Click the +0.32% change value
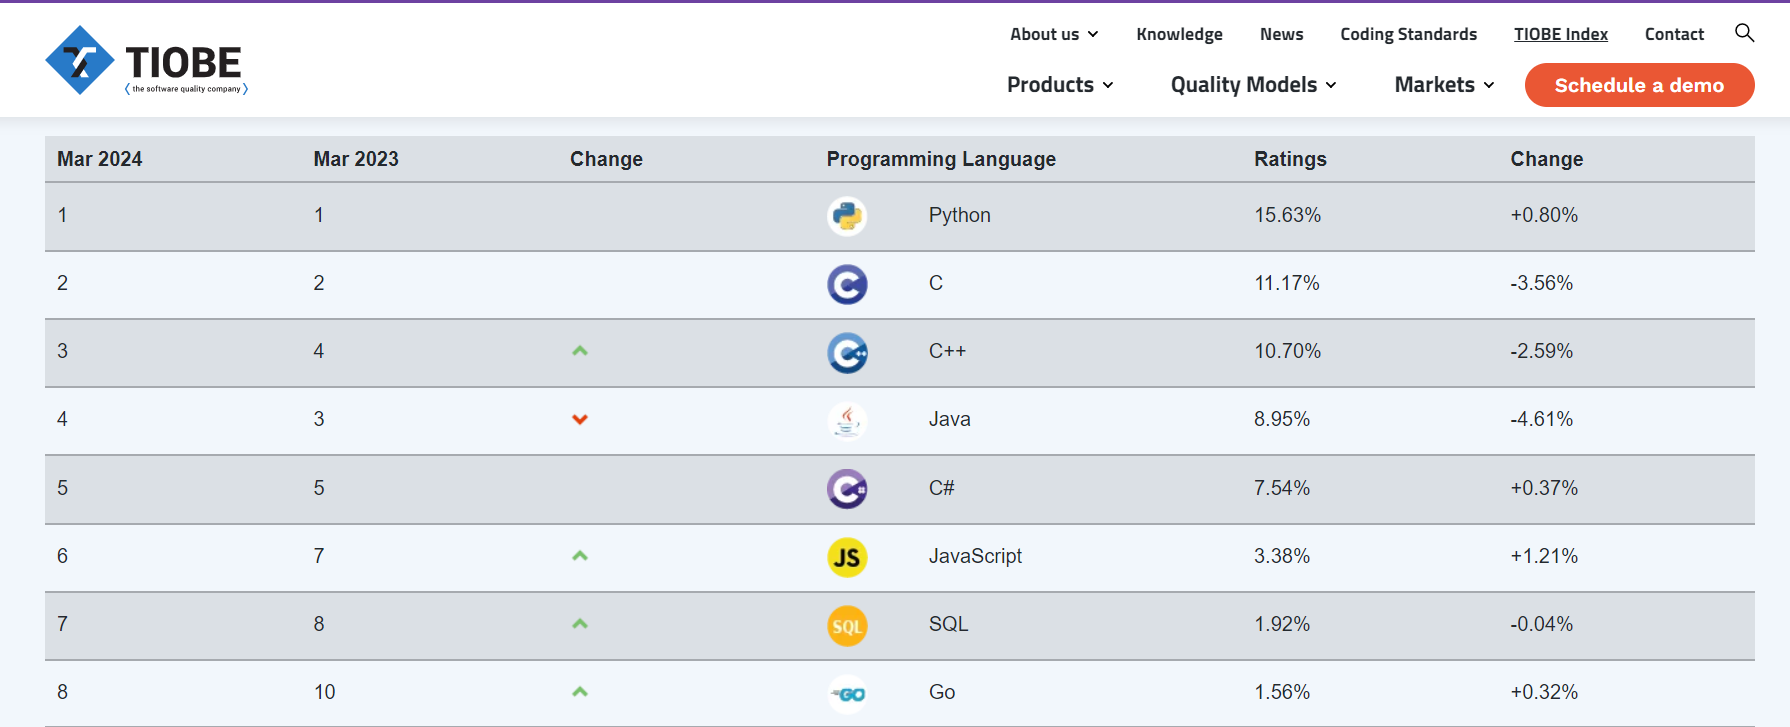The width and height of the screenshot is (1790, 727). [1544, 692]
